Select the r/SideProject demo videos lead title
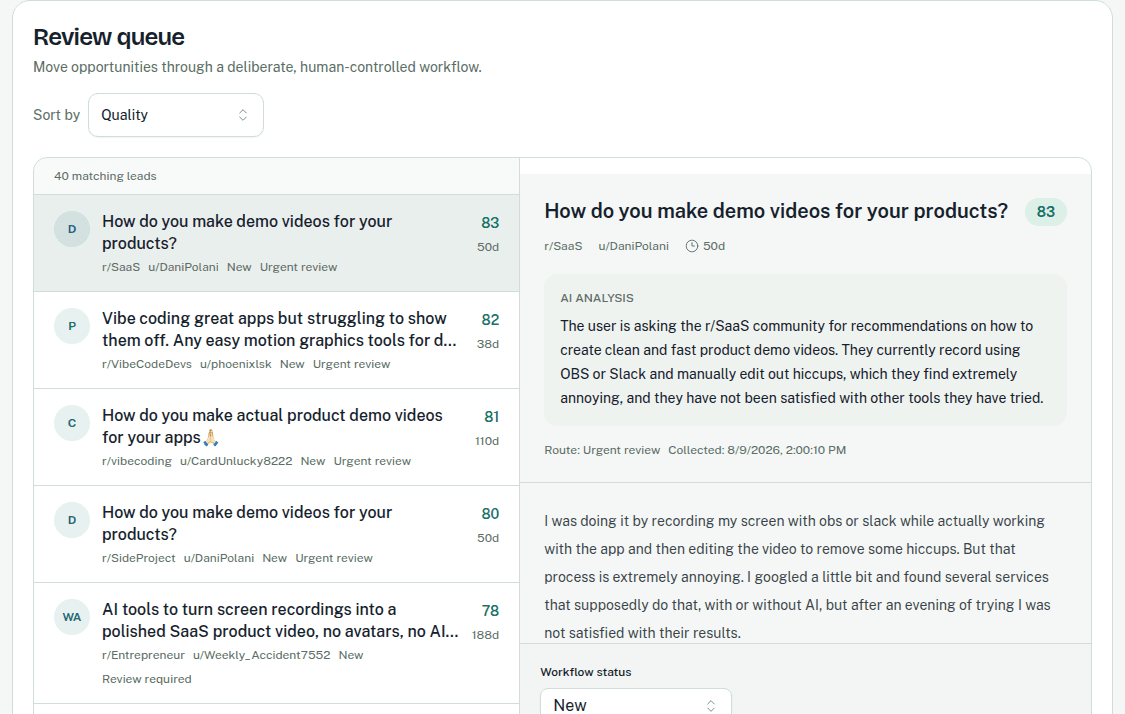 247,523
